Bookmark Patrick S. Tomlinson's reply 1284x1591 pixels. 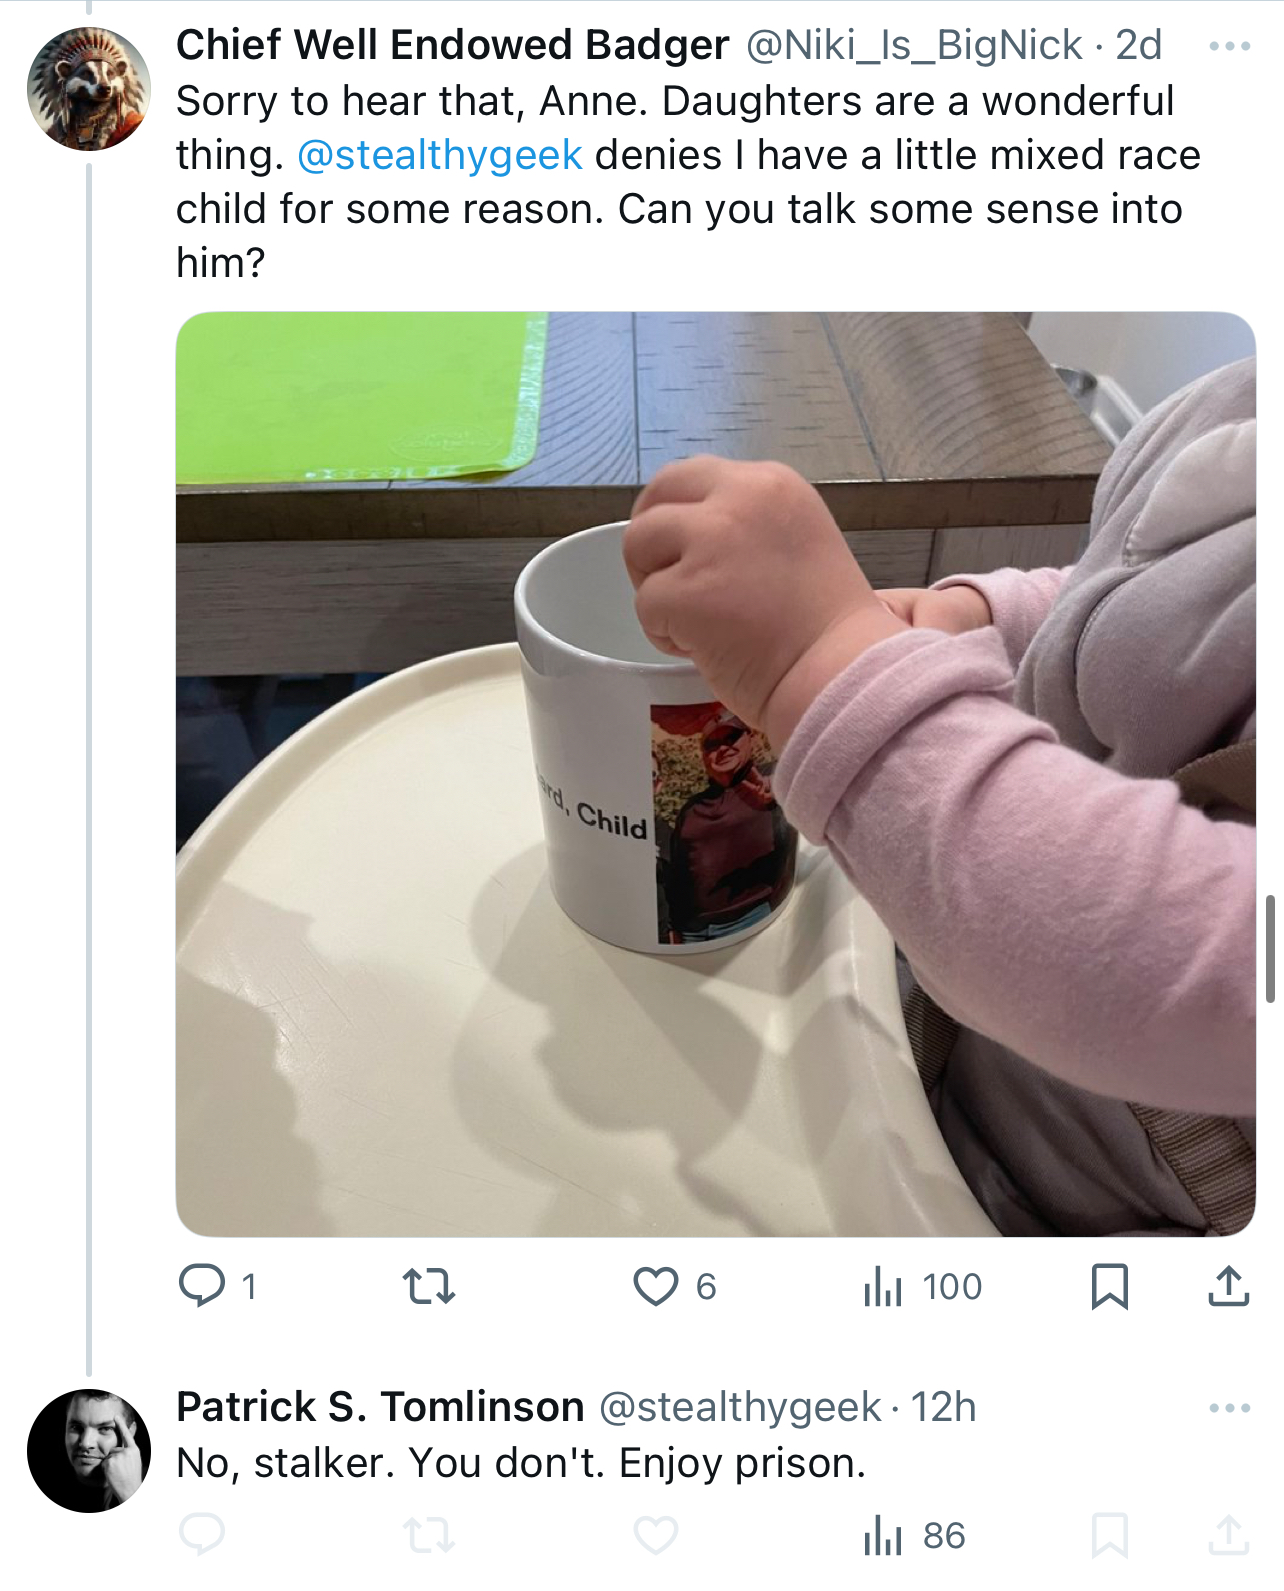point(1110,1535)
